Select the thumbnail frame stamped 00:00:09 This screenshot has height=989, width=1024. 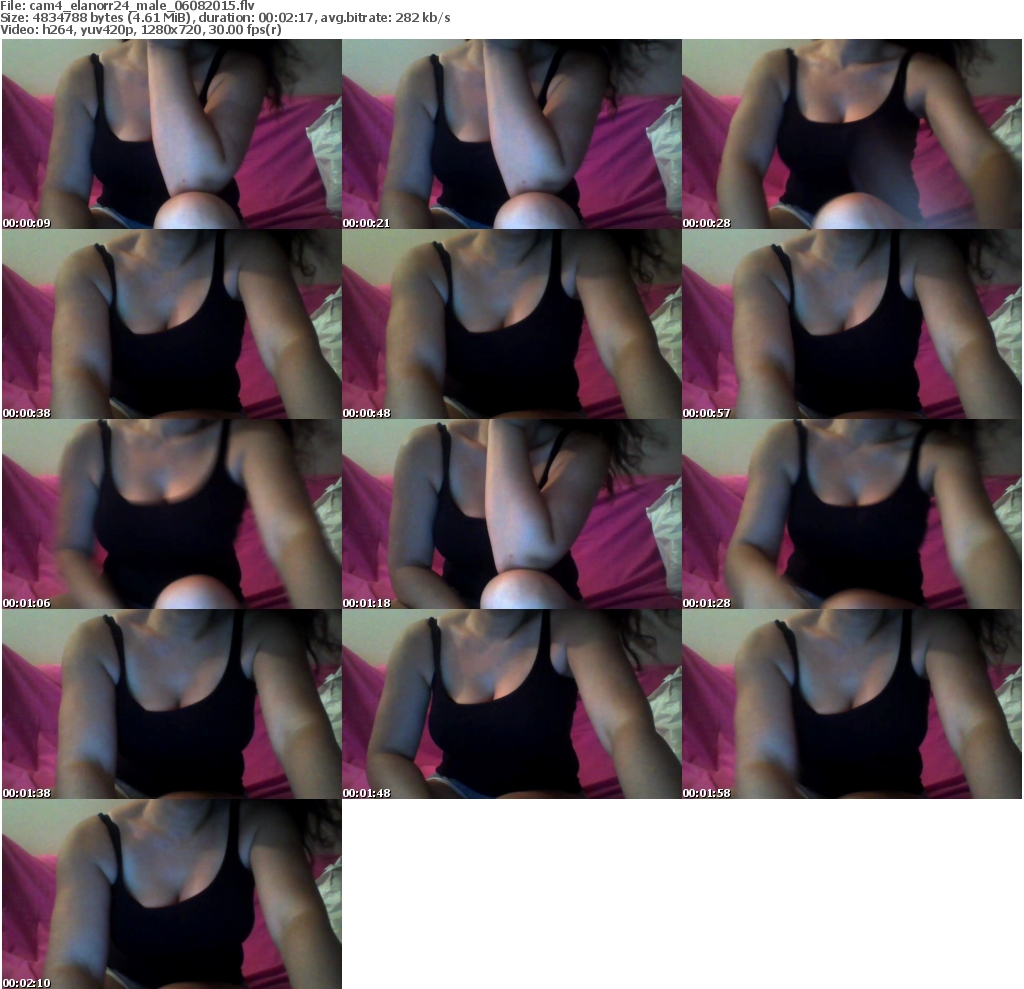click(x=172, y=134)
